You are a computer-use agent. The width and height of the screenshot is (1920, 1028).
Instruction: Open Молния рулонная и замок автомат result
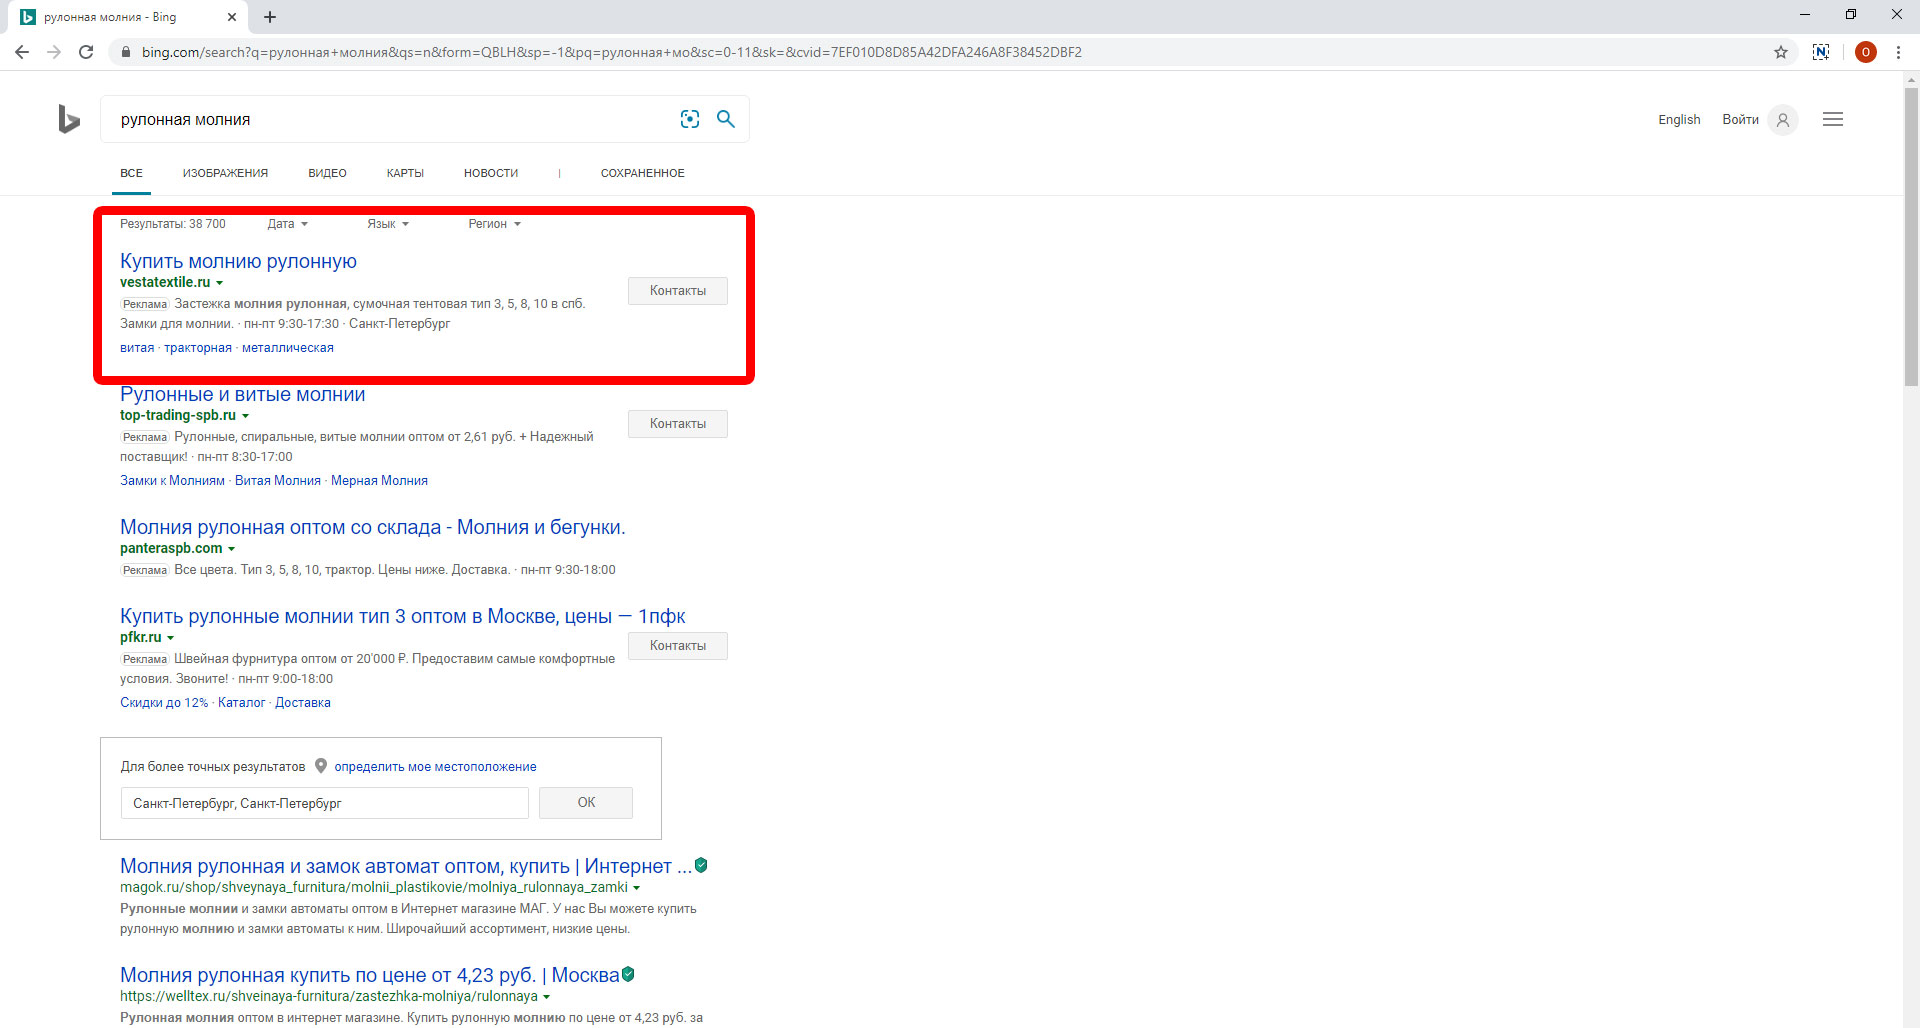click(406, 866)
